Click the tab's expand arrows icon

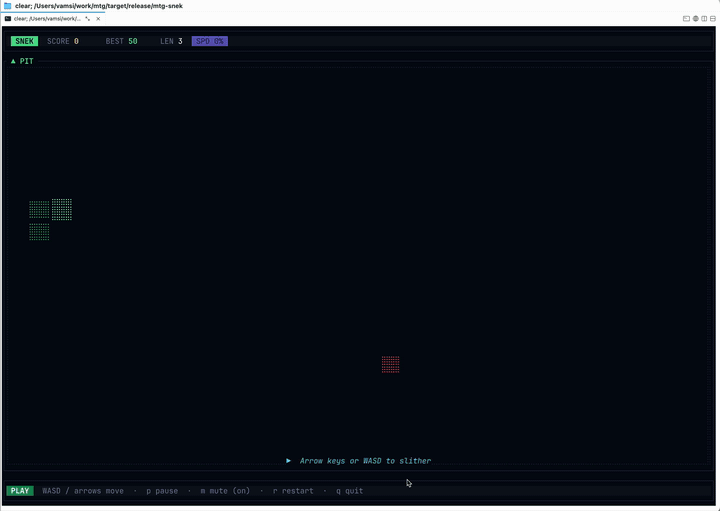click(x=88, y=19)
